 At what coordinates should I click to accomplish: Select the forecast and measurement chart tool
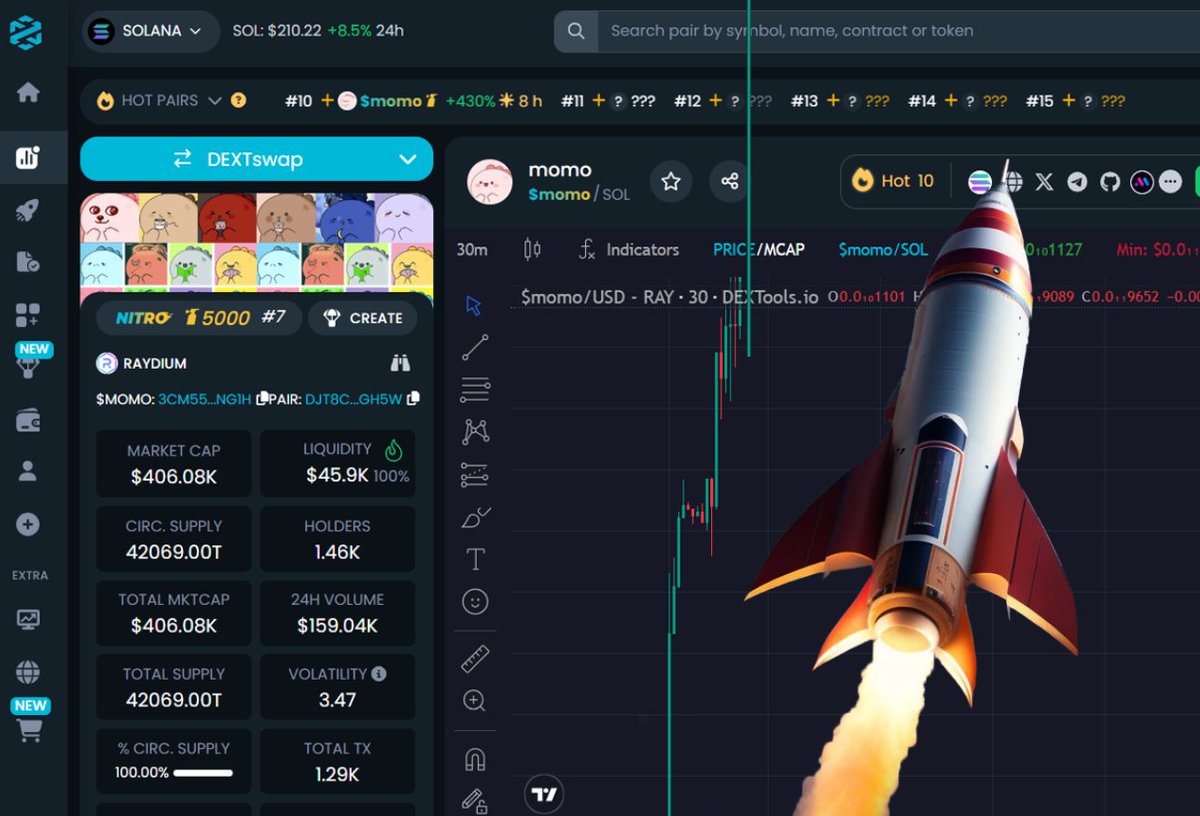click(475, 475)
